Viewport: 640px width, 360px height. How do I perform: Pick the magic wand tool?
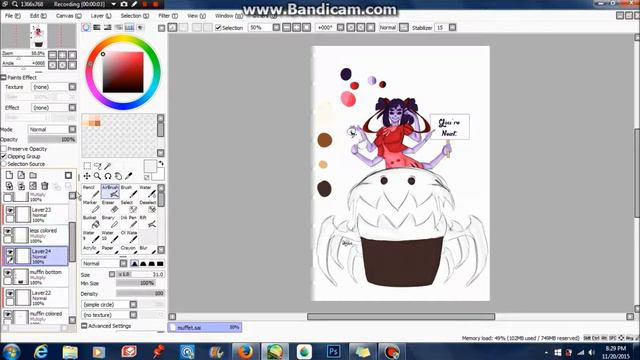[x=107, y=166]
